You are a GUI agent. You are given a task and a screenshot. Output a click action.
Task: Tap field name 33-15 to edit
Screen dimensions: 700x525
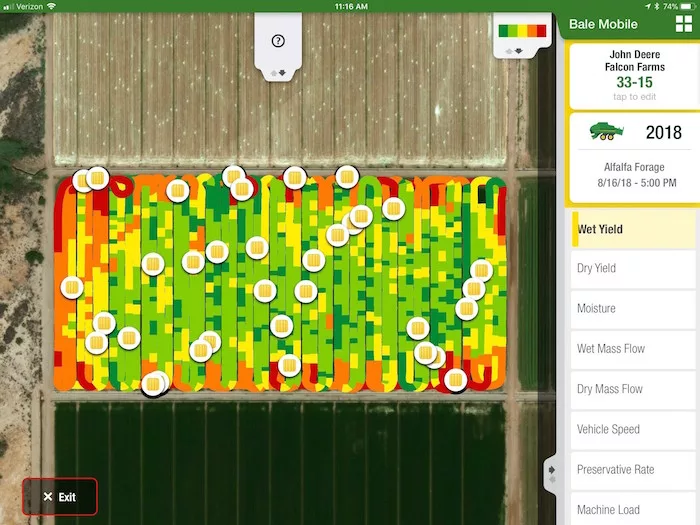634,82
